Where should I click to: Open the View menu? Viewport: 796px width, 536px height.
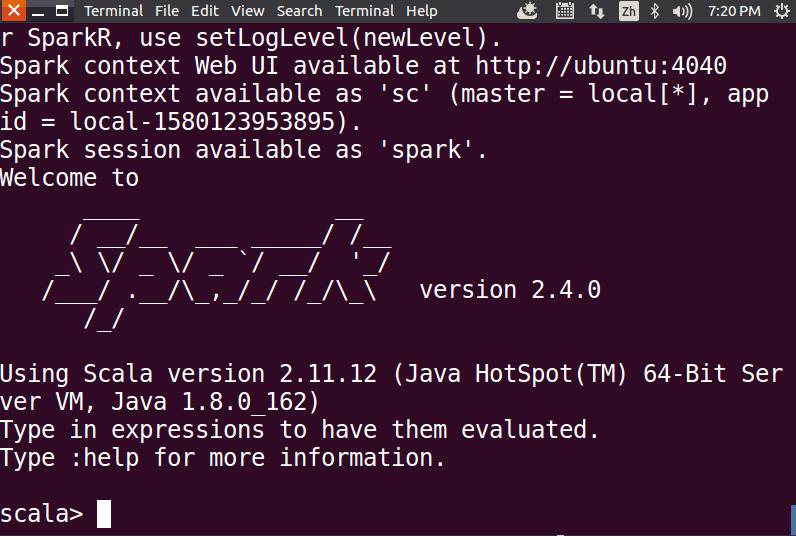coord(248,11)
